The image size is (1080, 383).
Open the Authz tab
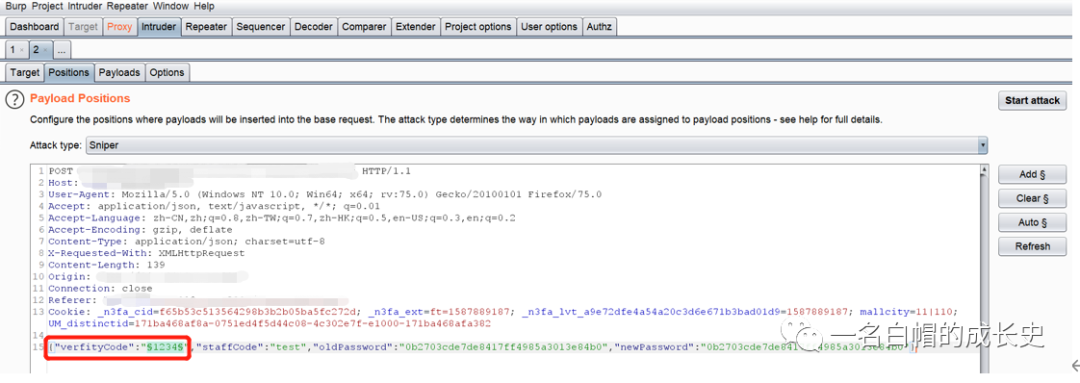[x=599, y=27]
